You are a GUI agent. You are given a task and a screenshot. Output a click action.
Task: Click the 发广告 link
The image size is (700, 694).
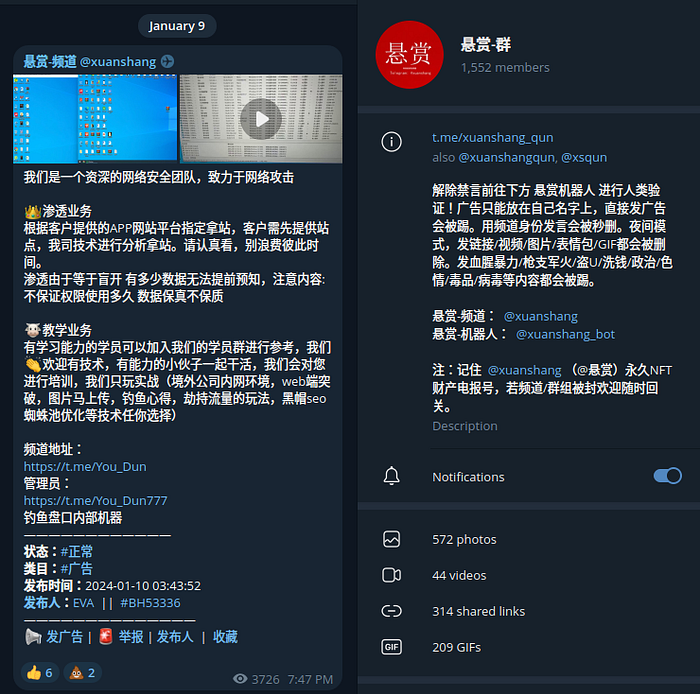65,637
